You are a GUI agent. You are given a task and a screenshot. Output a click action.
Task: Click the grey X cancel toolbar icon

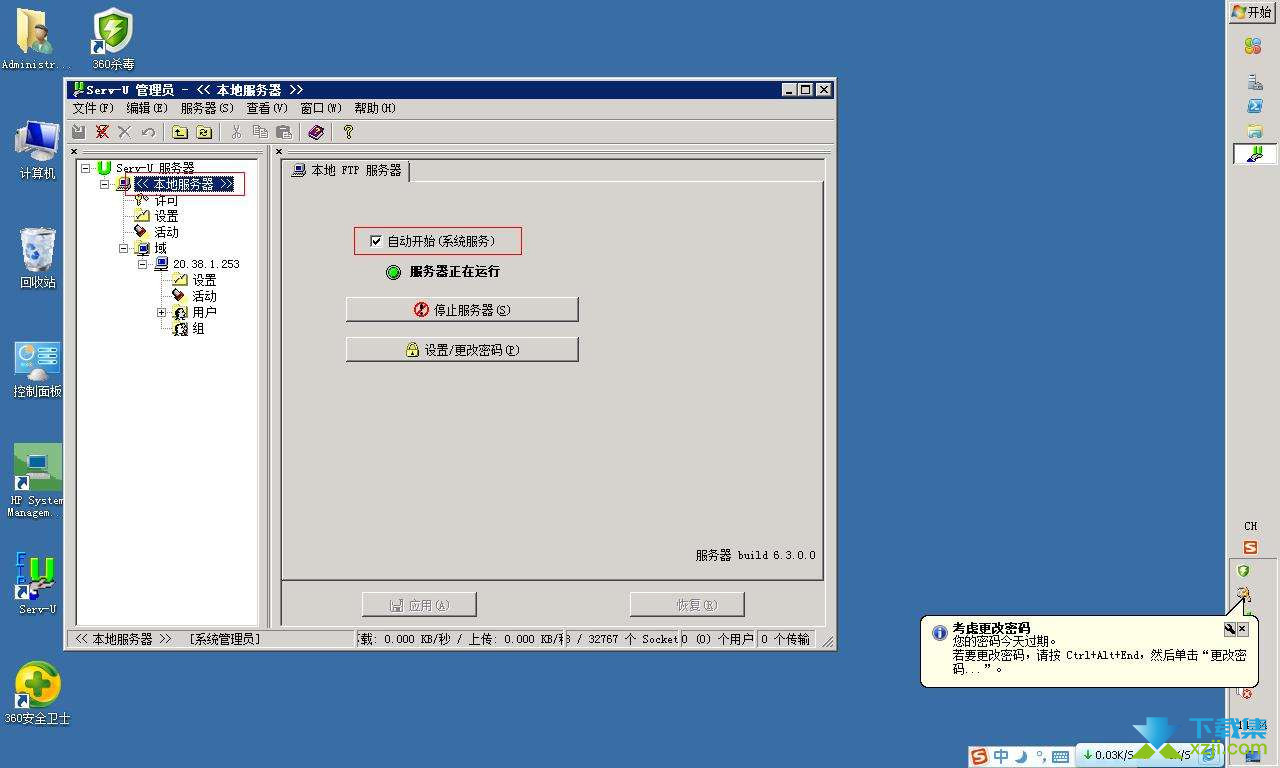point(125,132)
